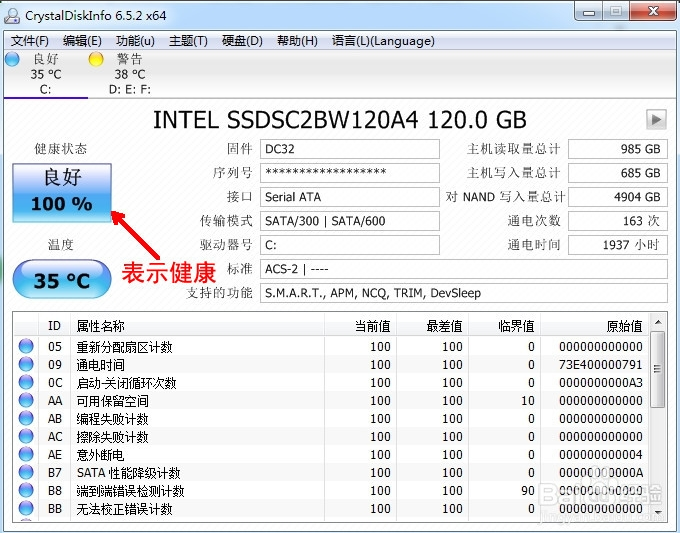Click raw value 0000000000A3
Viewport: 680px width, 533px height.
tap(601, 383)
